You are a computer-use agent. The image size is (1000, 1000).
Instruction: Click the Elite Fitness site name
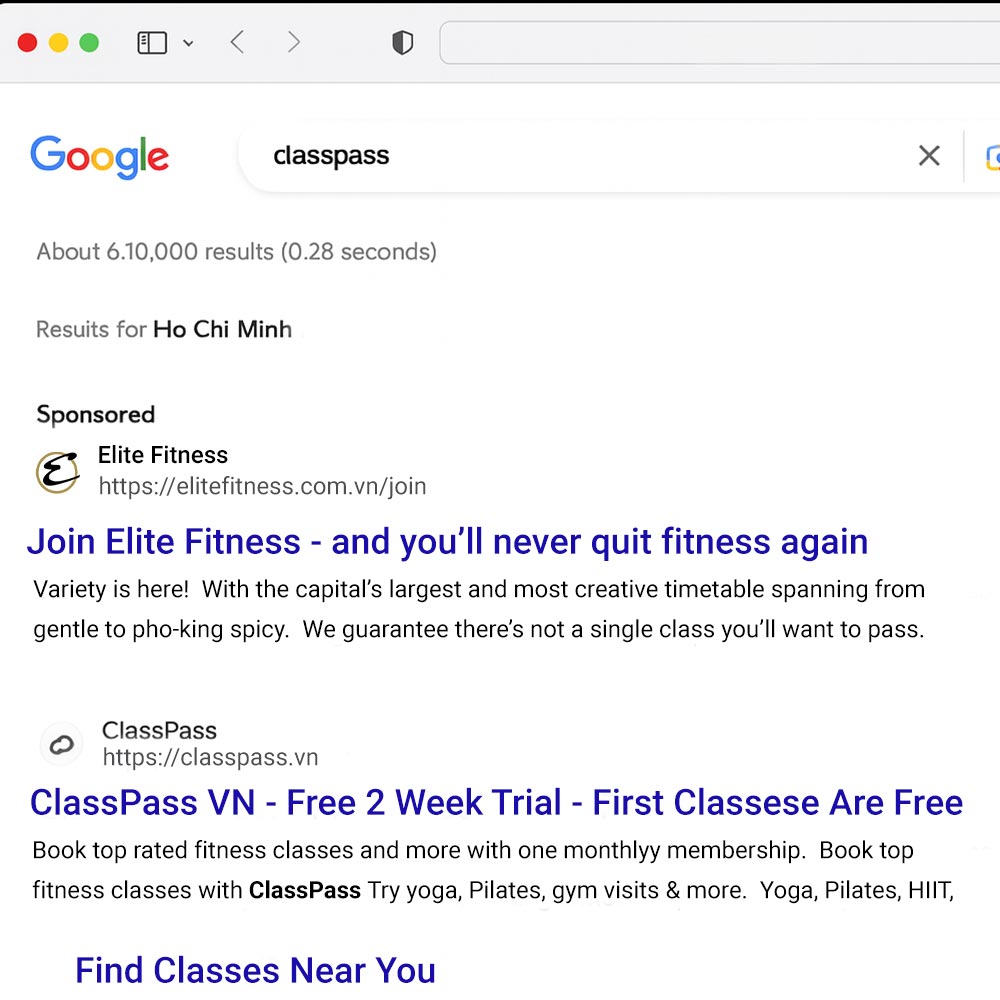pyautogui.click(x=163, y=456)
